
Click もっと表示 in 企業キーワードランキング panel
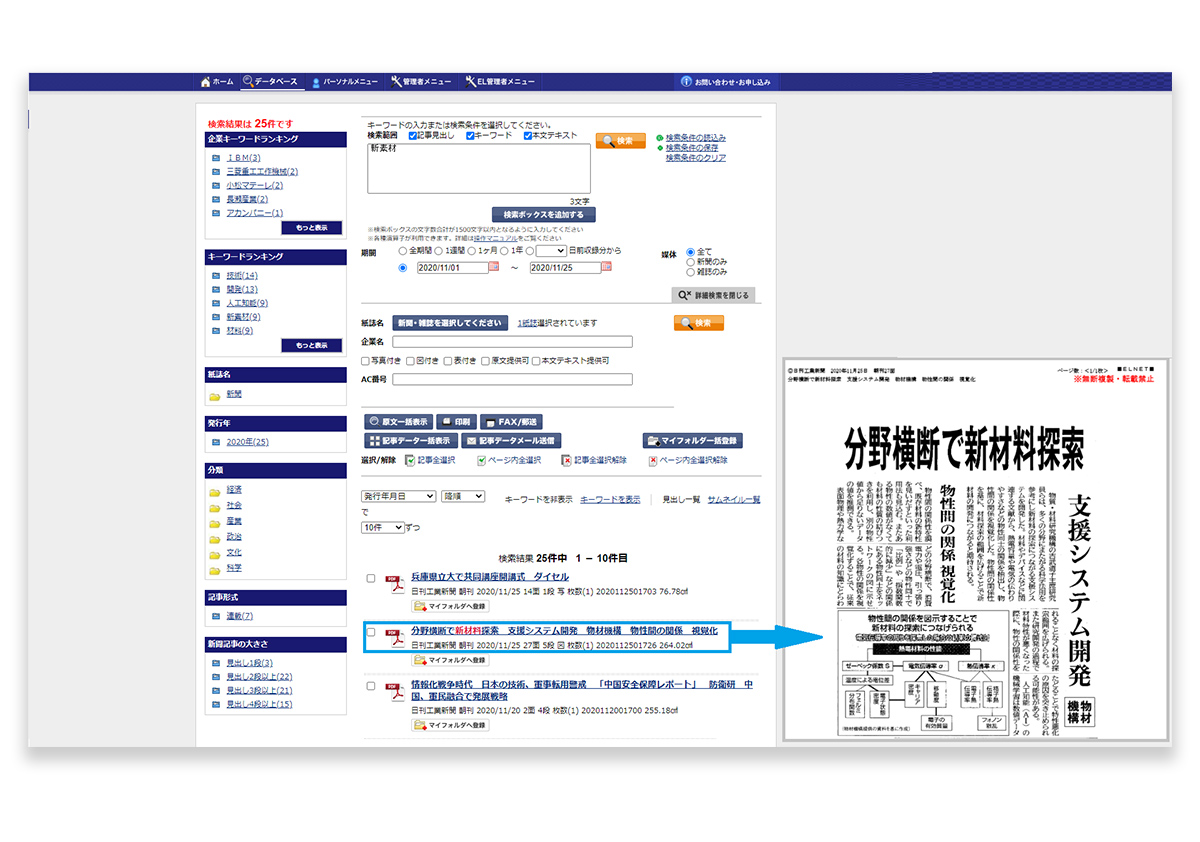(x=311, y=228)
